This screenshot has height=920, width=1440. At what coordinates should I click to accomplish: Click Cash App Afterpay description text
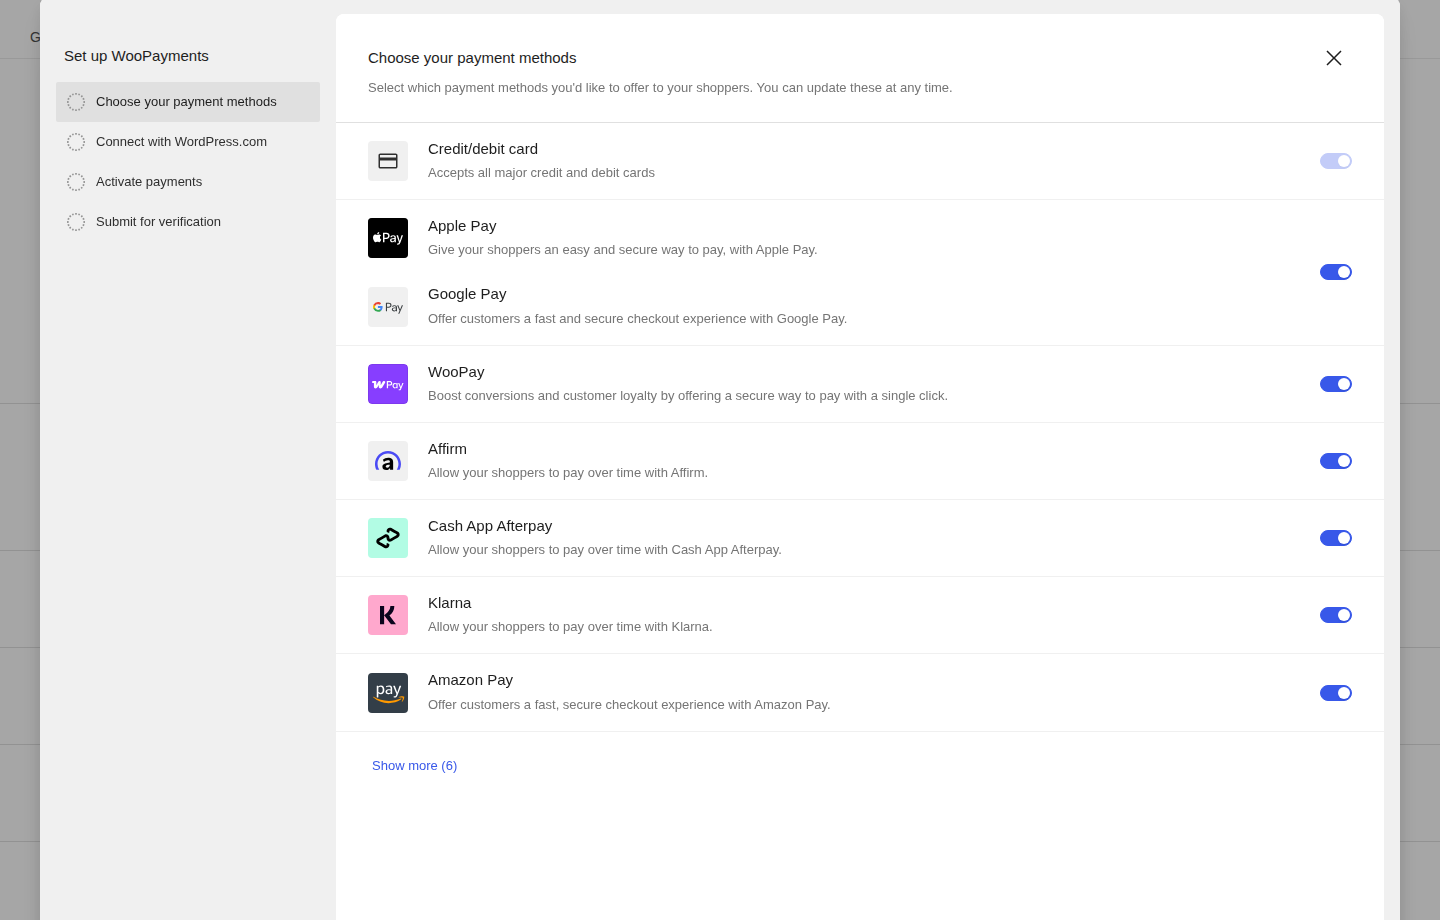(x=605, y=550)
